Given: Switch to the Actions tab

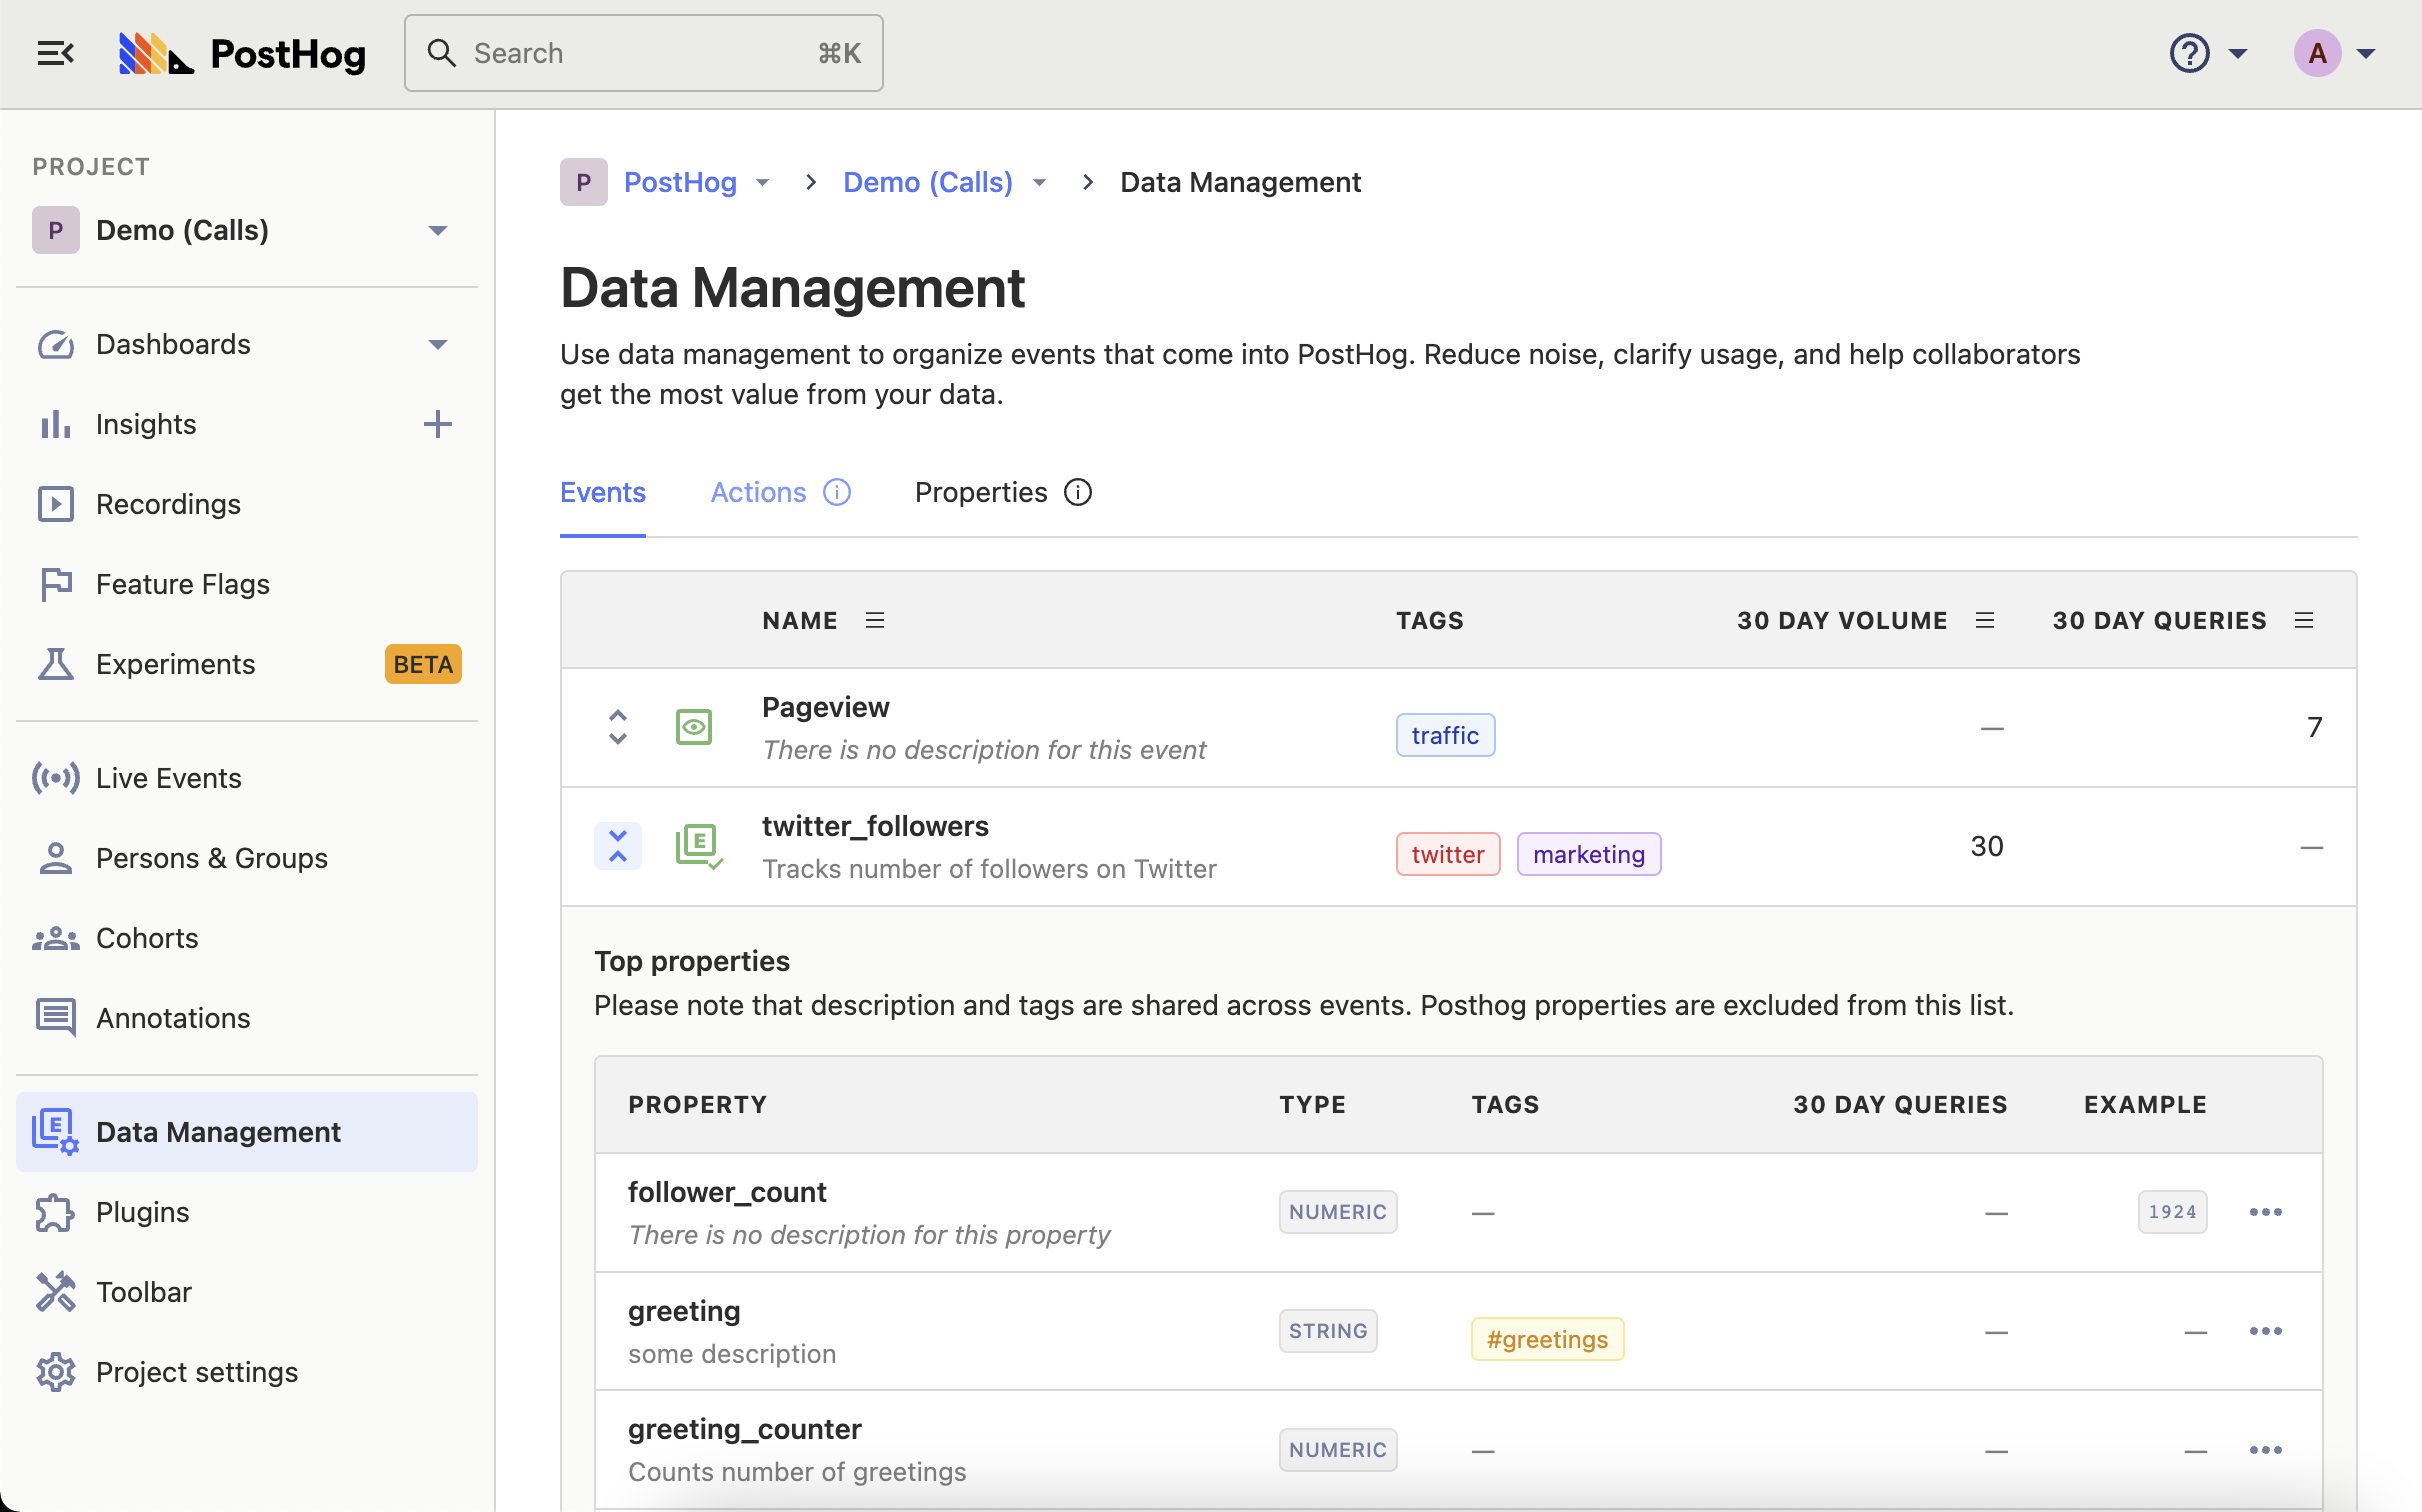Looking at the screenshot, I should (757, 491).
